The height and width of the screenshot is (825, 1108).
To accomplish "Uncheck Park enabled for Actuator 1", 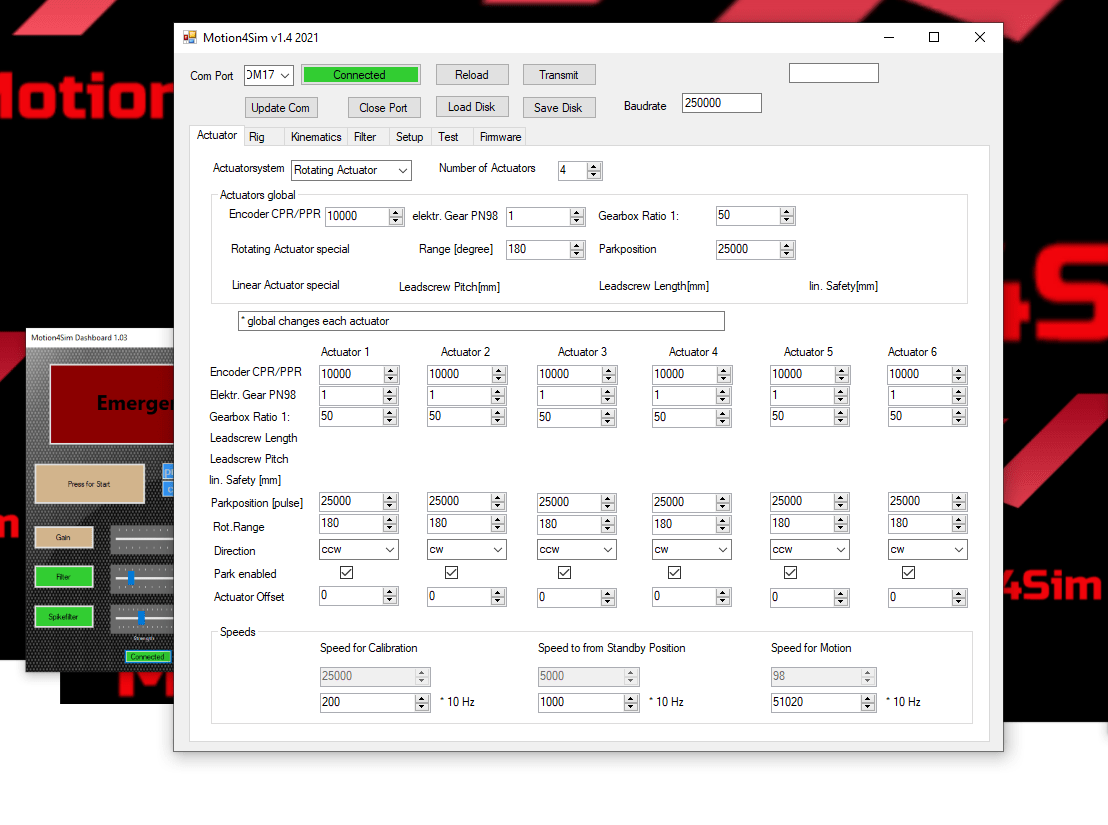I will coord(347,573).
